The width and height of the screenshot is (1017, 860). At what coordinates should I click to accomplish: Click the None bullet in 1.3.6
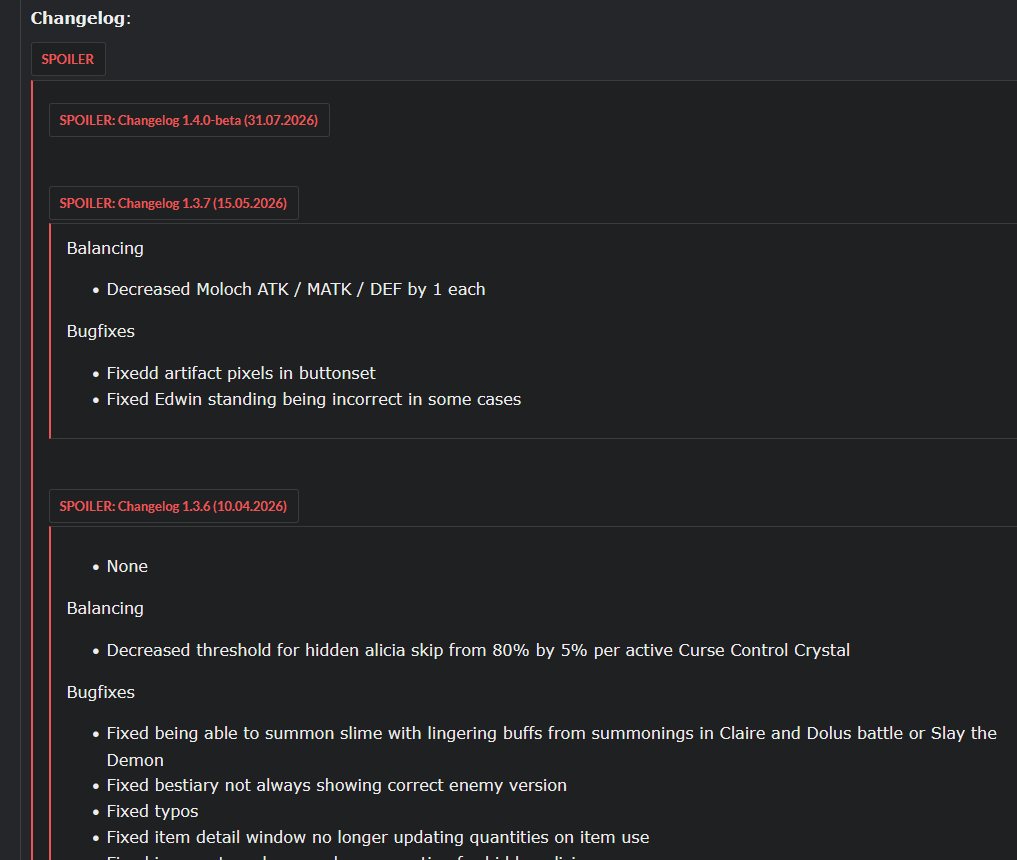pos(127,566)
